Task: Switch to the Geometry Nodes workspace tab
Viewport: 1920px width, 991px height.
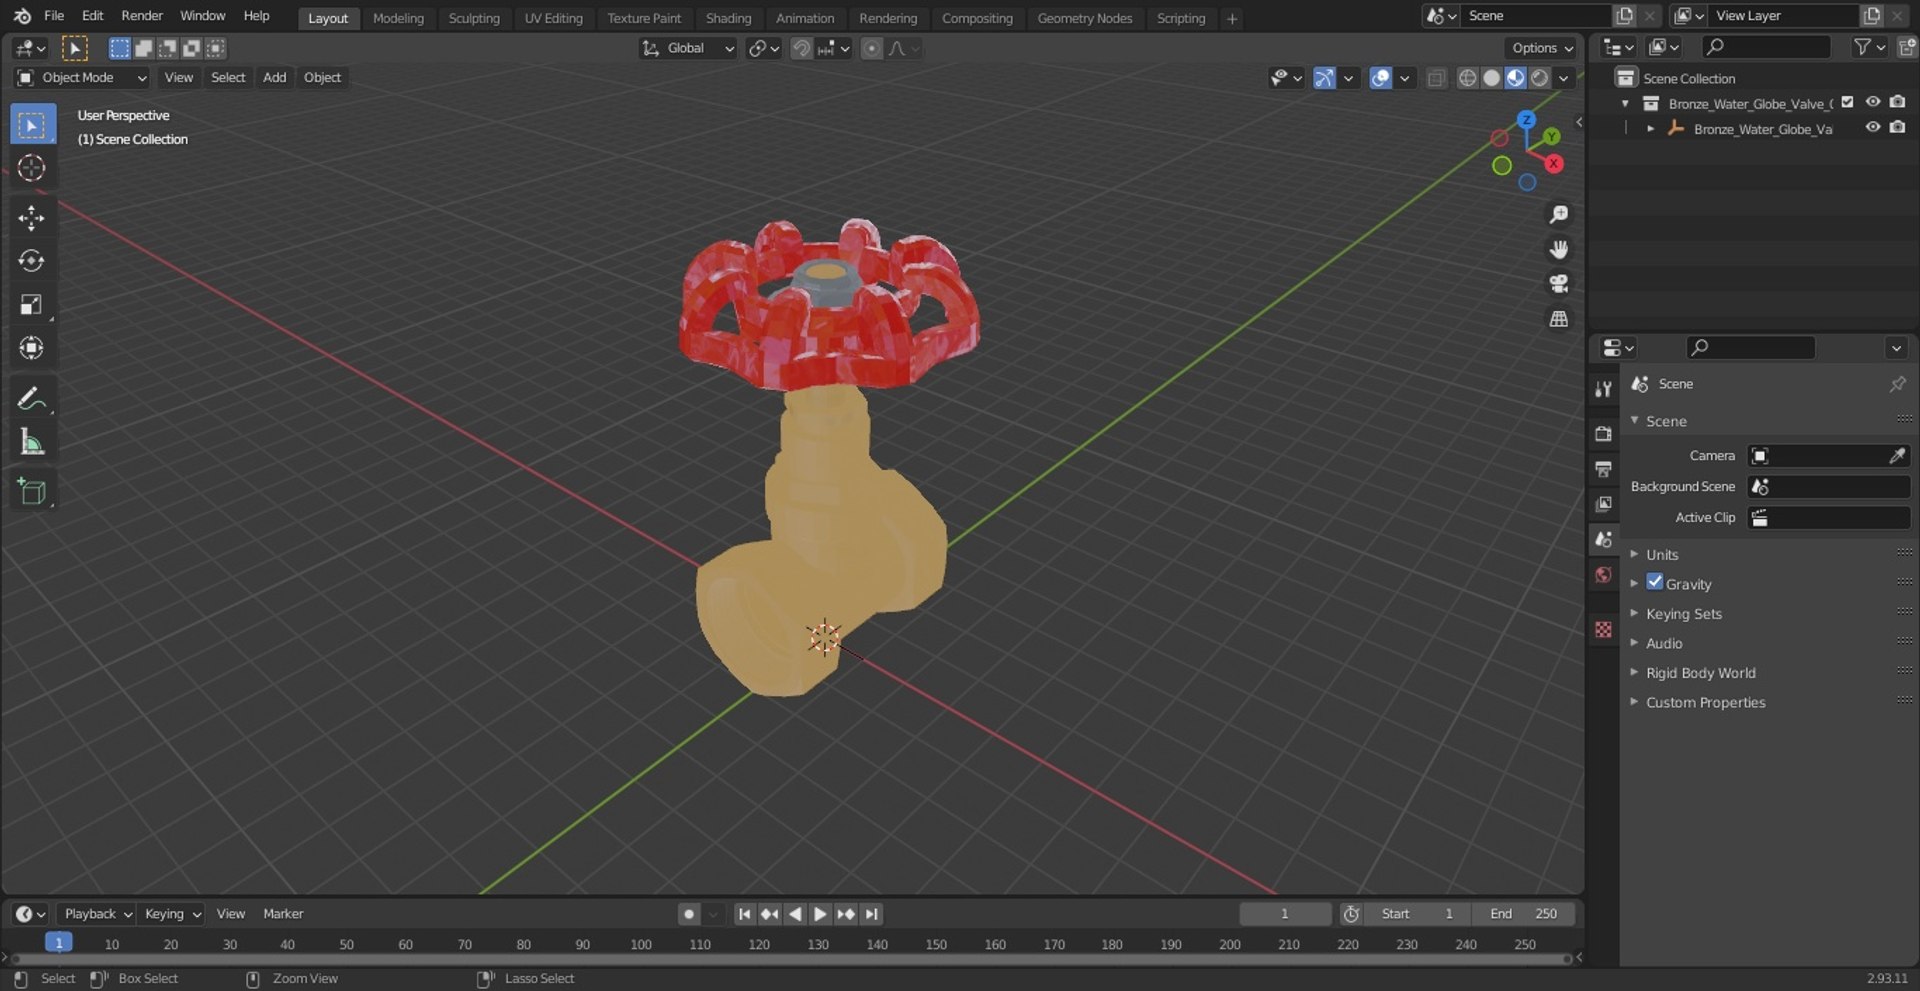Action: pos(1085,18)
